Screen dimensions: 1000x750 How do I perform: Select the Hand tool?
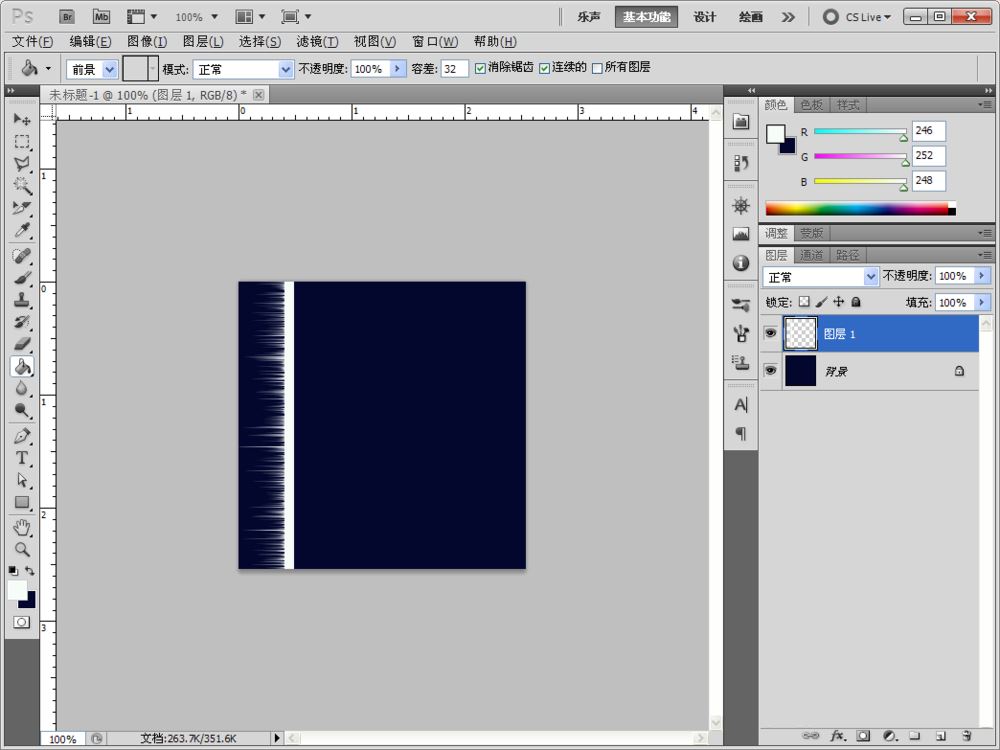(x=22, y=528)
